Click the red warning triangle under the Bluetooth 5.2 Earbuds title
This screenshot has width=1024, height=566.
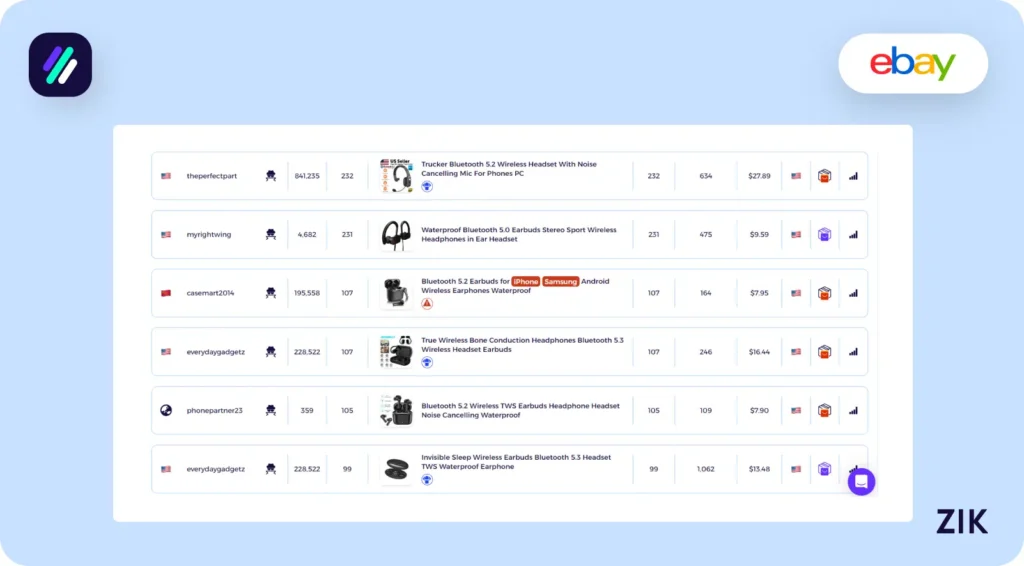coord(427,303)
